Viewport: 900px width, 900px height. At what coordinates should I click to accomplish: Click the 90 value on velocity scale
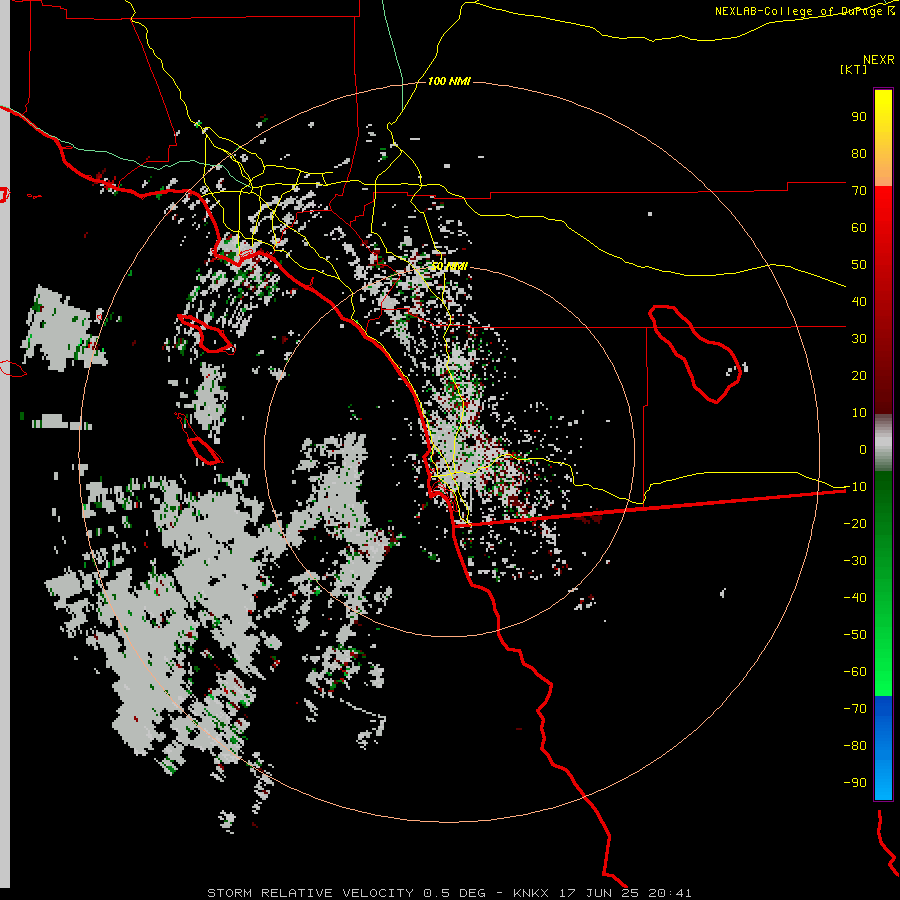(x=859, y=117)
